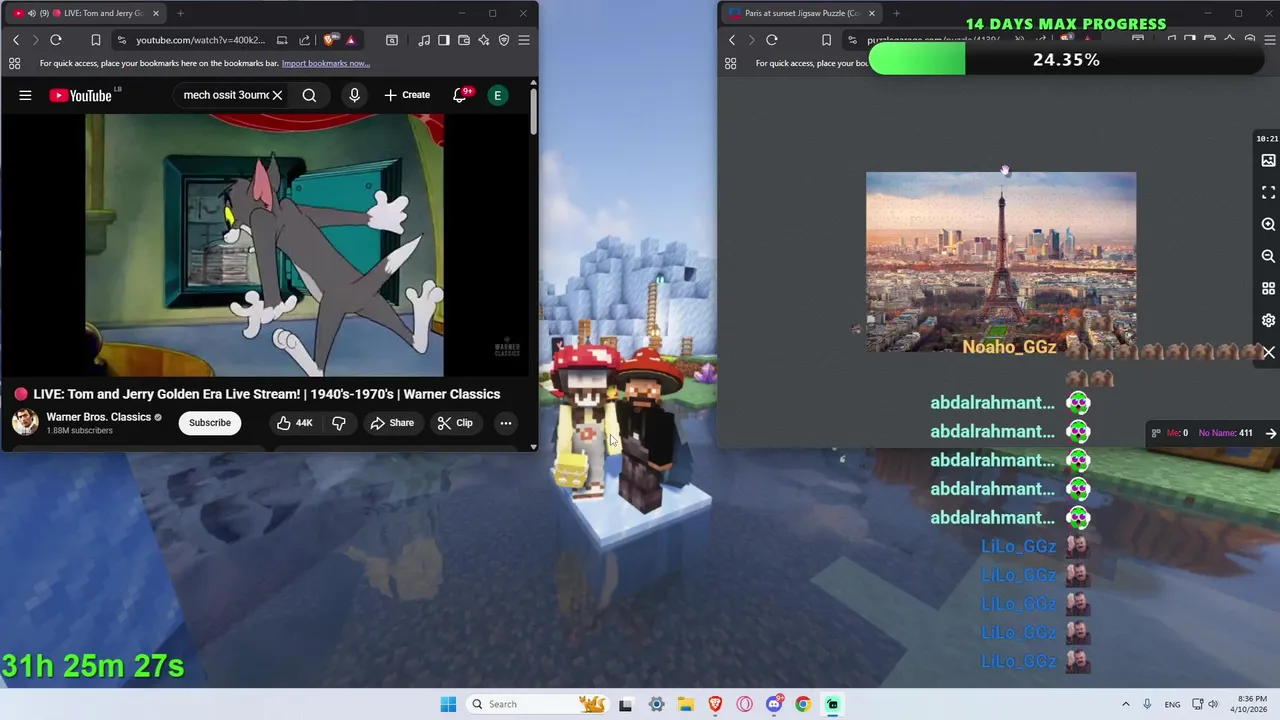Image resolution: width=1280 pixels, height=720 pixels.
Task: Focus the YouTube search field
Action: pyautogui.click(x=225, y=95)
